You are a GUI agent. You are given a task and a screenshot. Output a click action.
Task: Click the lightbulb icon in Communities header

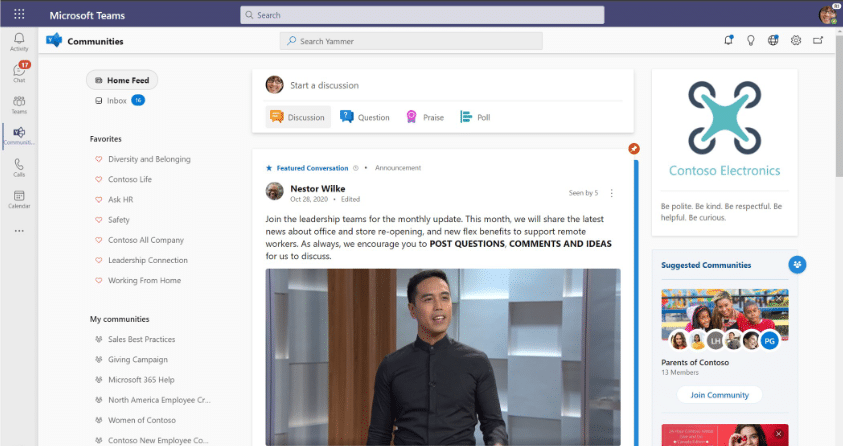[x=750, y=41]
